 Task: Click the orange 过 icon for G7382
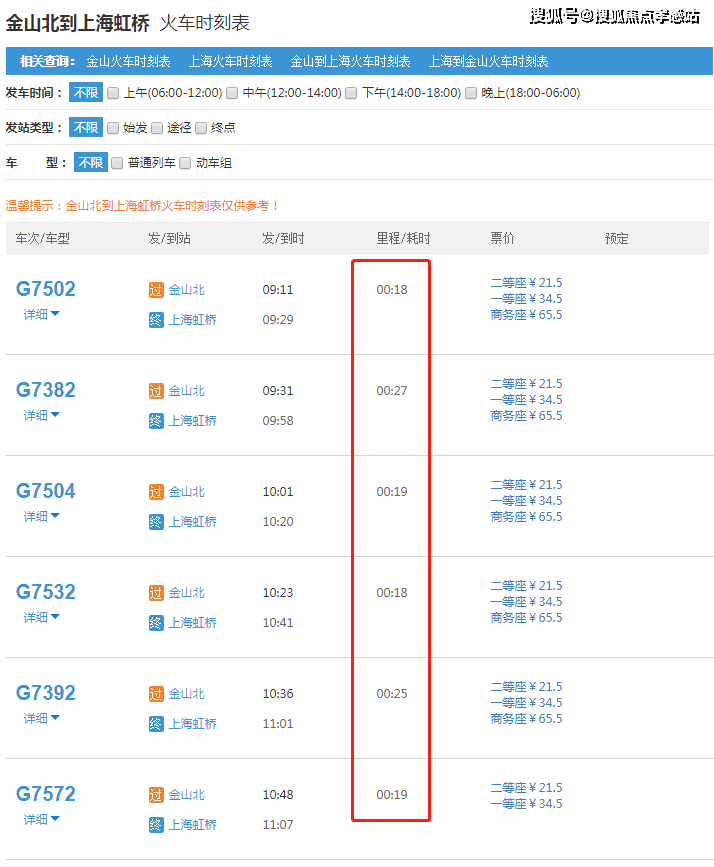[155, 391]
